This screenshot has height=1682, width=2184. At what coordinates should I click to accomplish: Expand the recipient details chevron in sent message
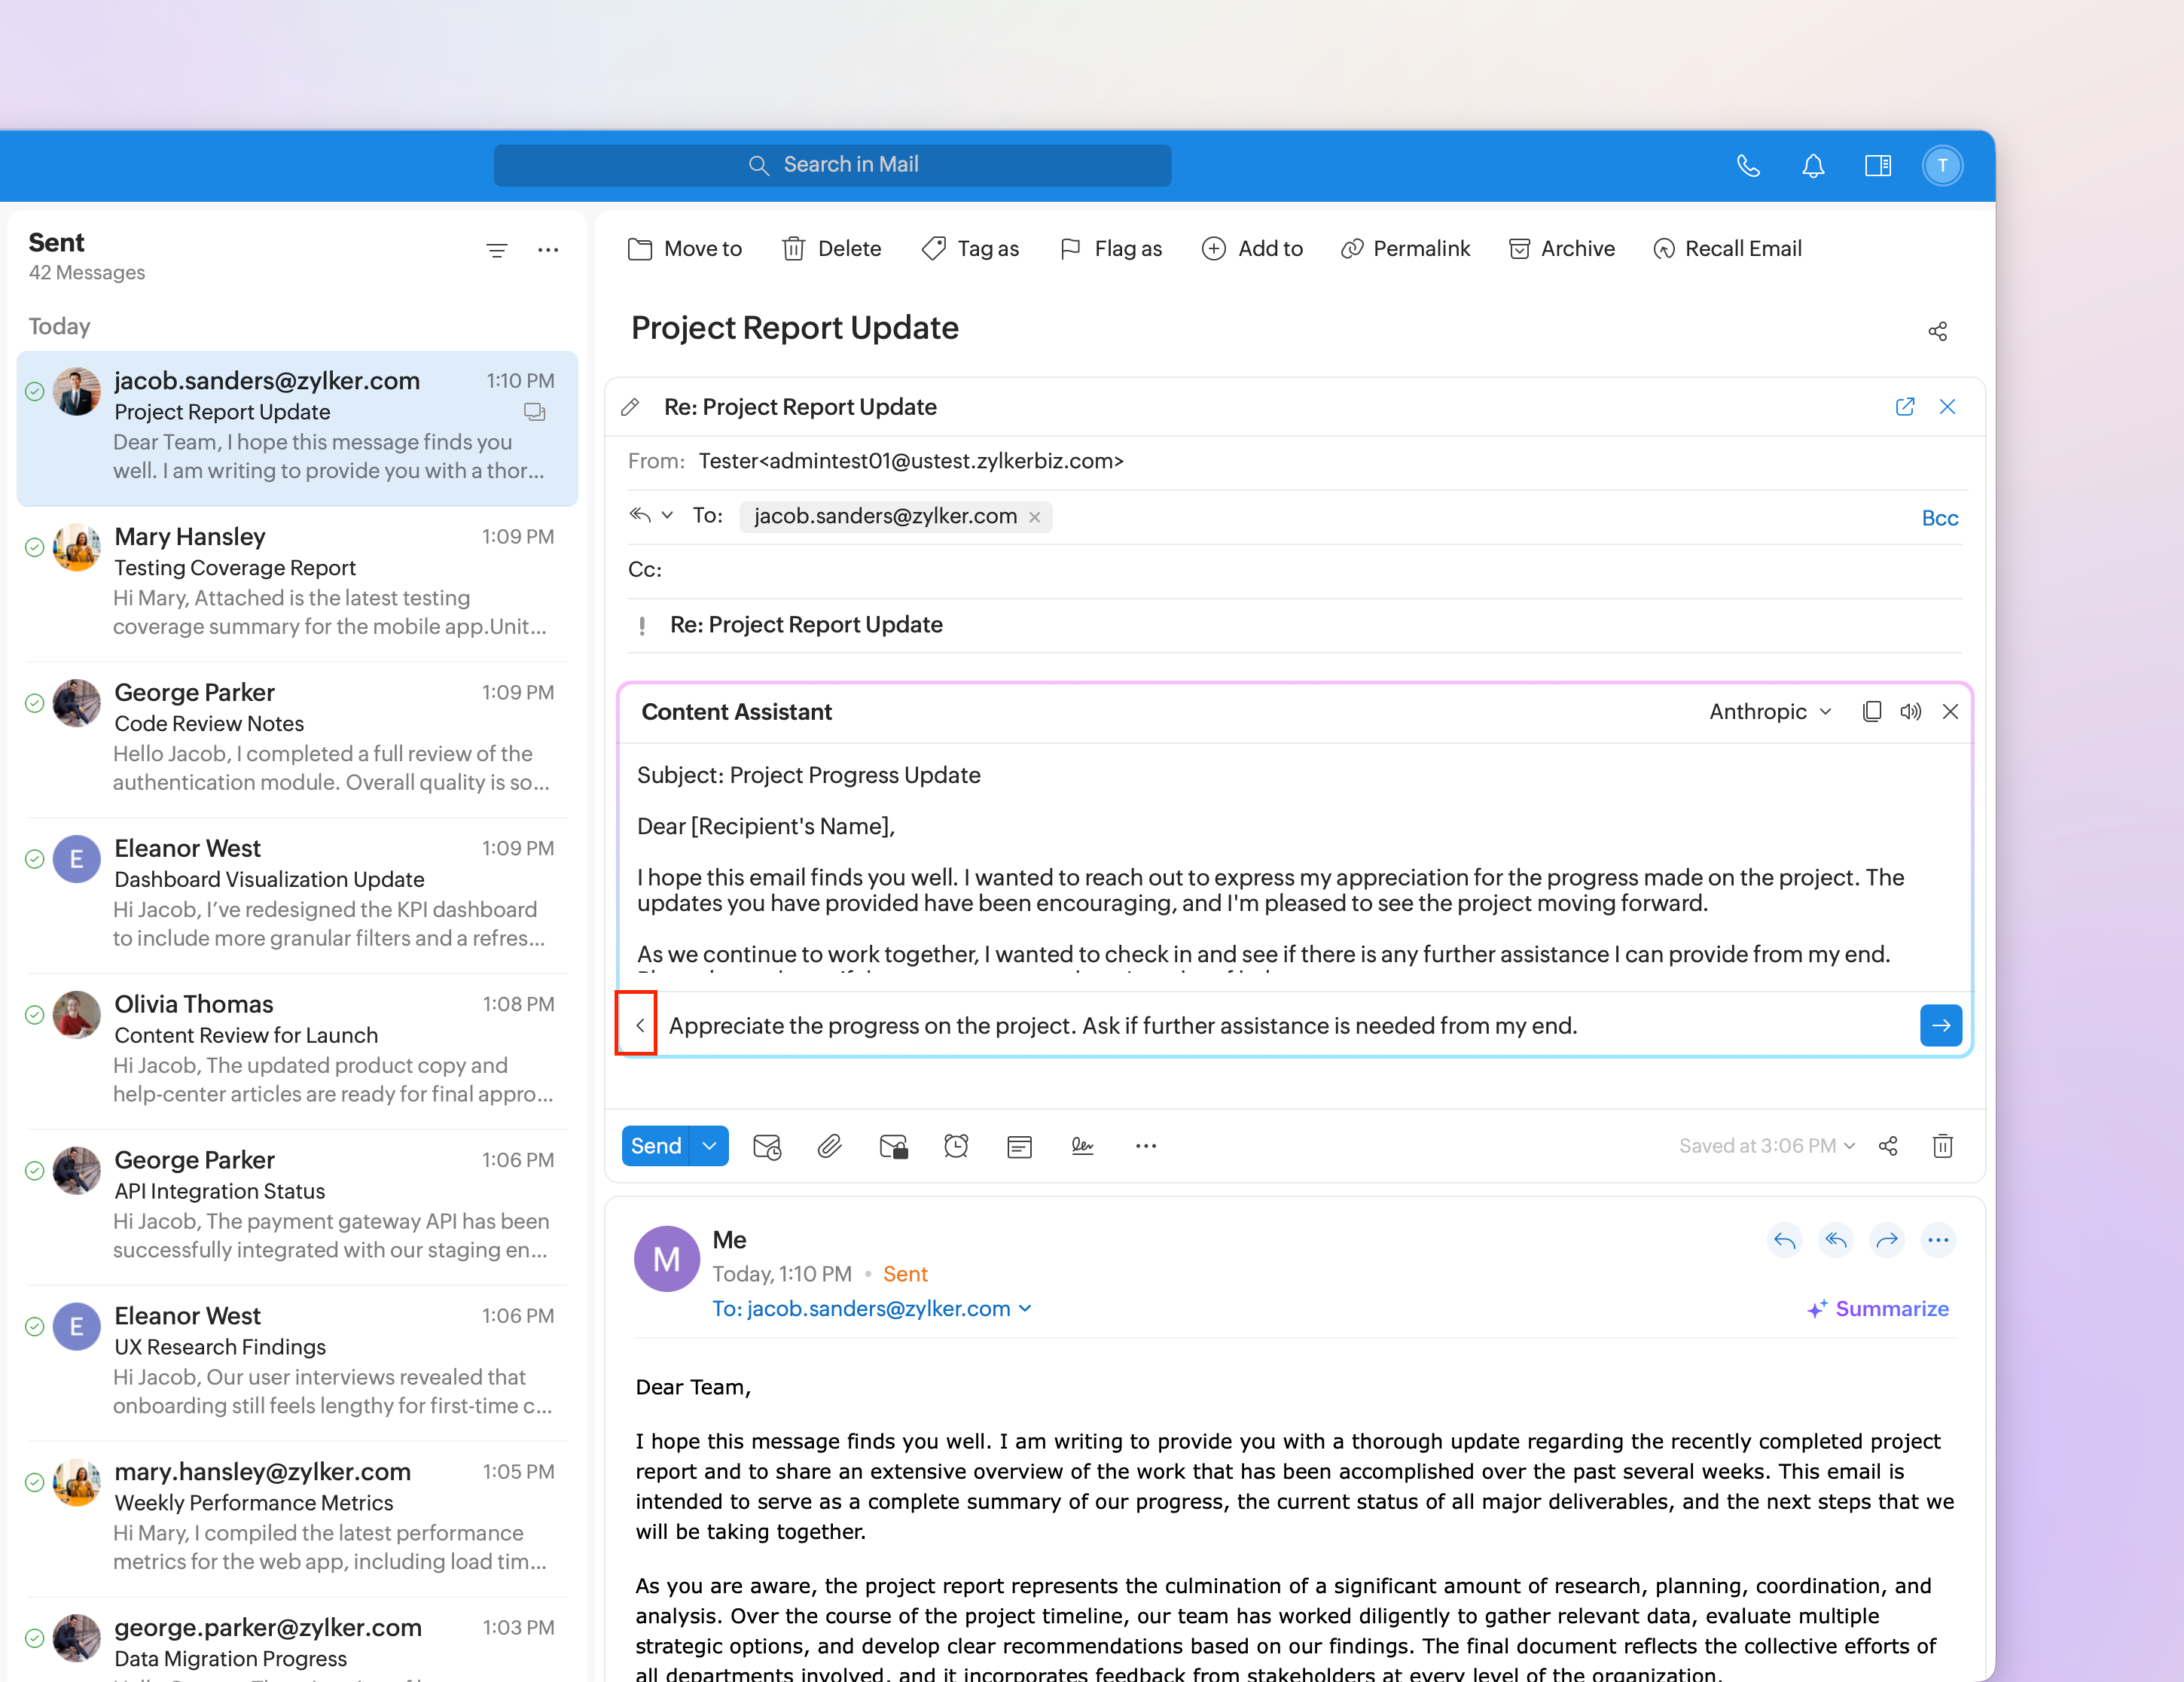(1025, 1309)
